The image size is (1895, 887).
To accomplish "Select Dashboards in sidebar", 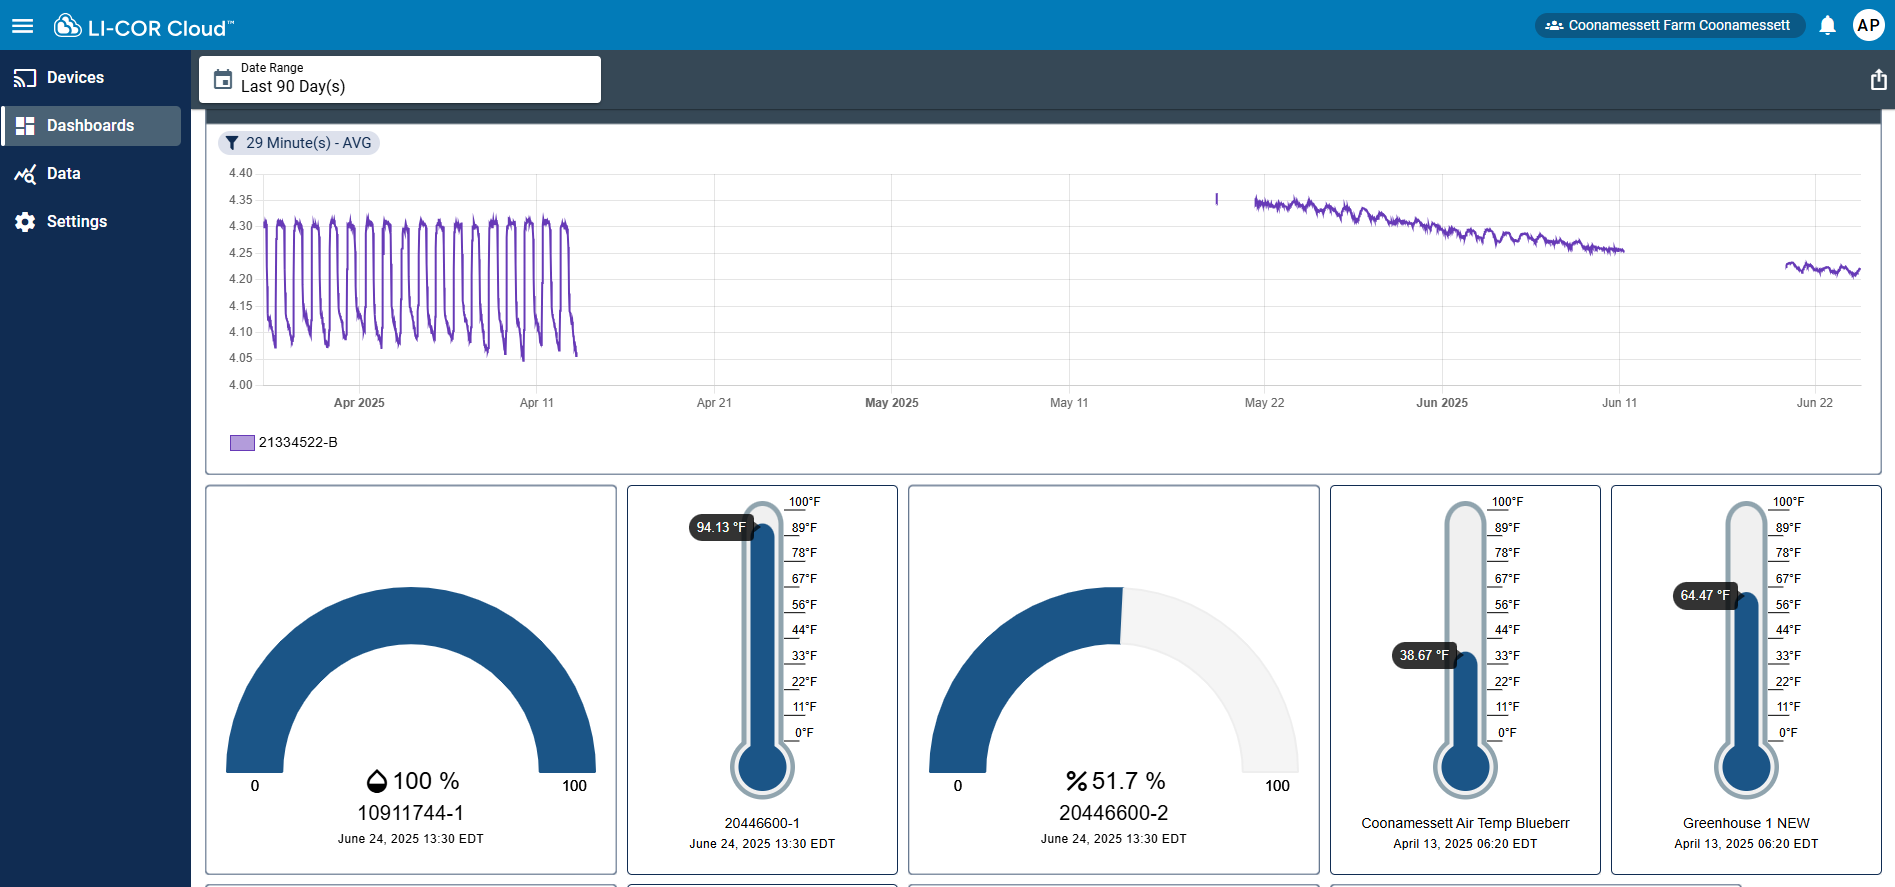I will click(x=91, y=126).
